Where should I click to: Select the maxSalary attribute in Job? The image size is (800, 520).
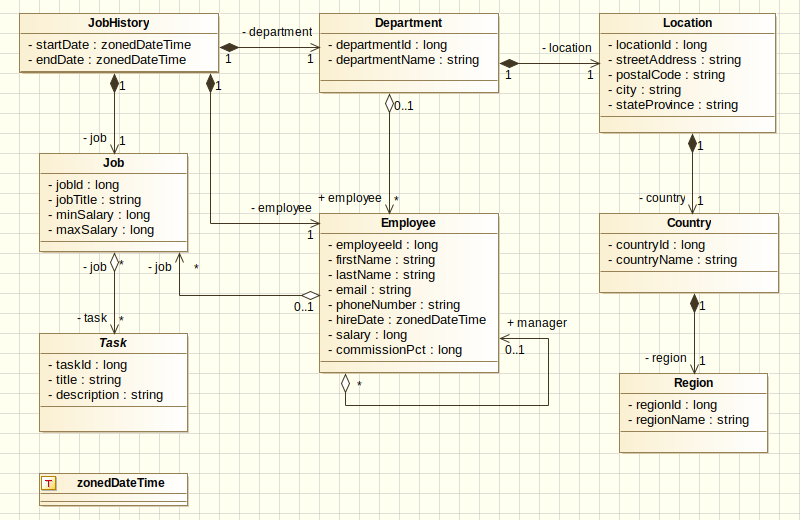pos(105,230)
